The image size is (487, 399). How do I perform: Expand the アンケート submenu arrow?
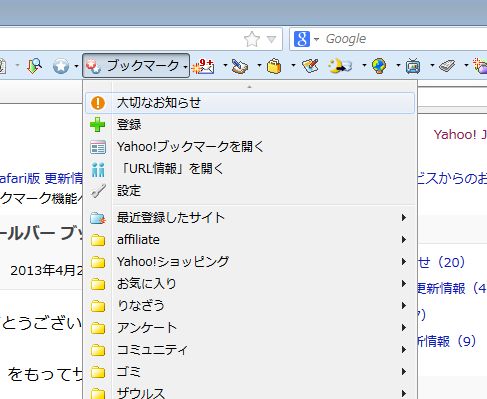tap(404, 328)
